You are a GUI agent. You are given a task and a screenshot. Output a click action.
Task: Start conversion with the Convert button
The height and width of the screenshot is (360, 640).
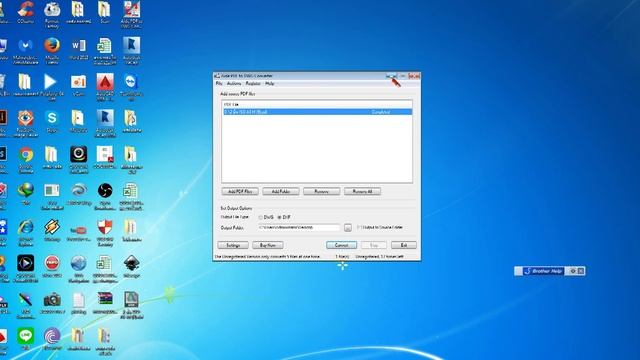(x=341, y=245)
